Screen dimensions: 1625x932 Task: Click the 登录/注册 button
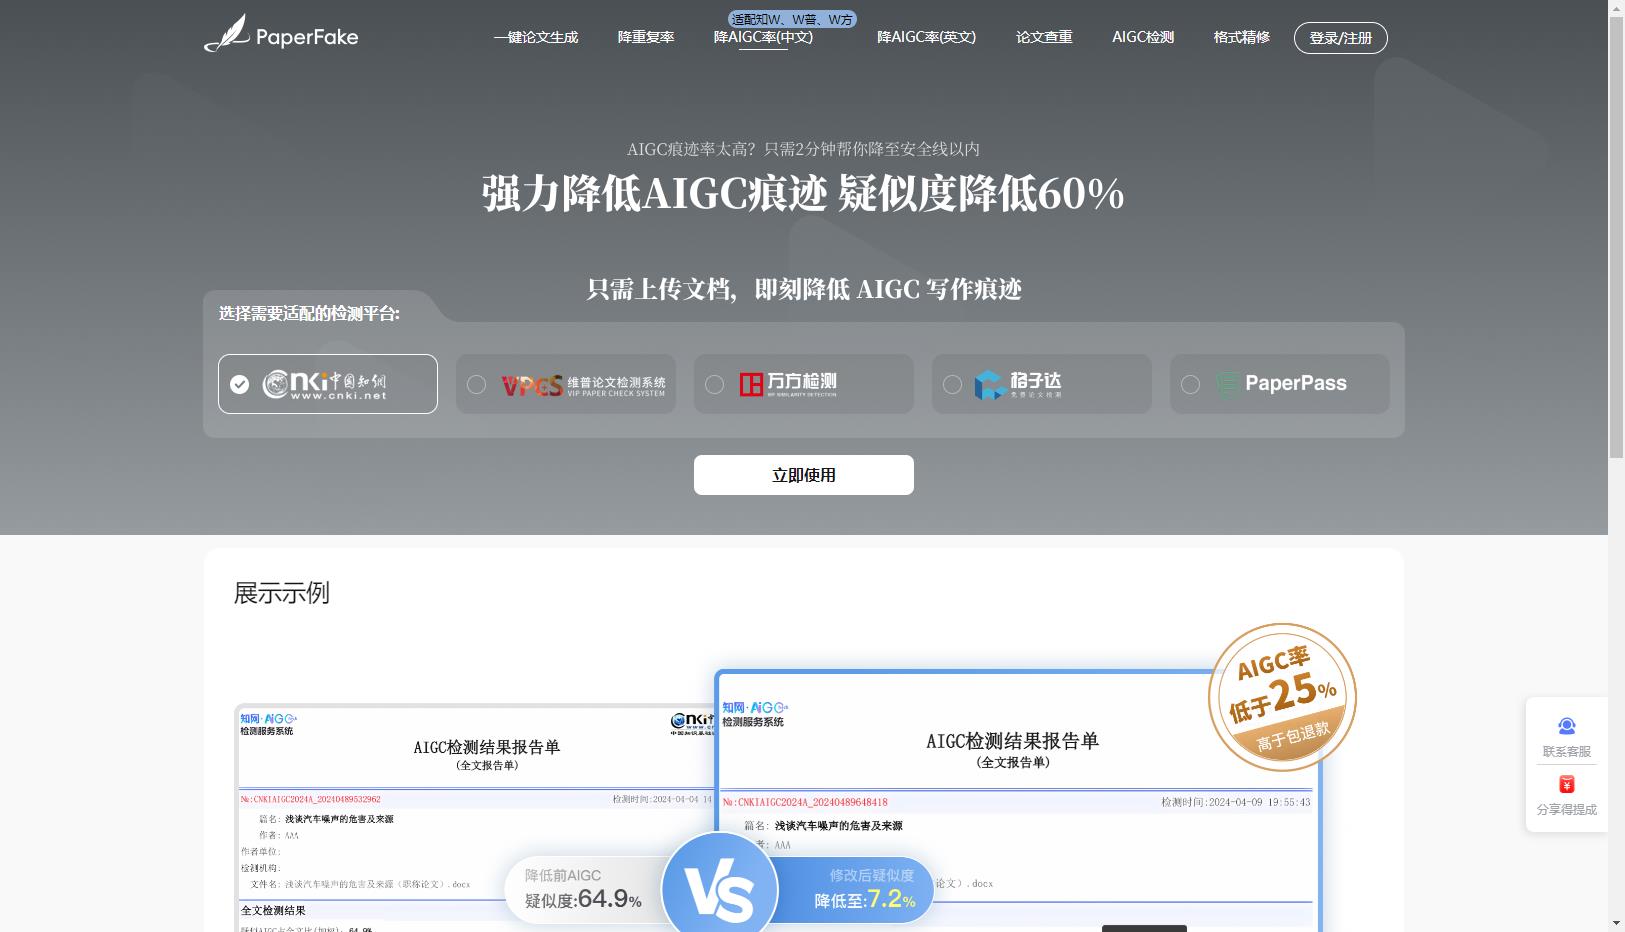1340,38
